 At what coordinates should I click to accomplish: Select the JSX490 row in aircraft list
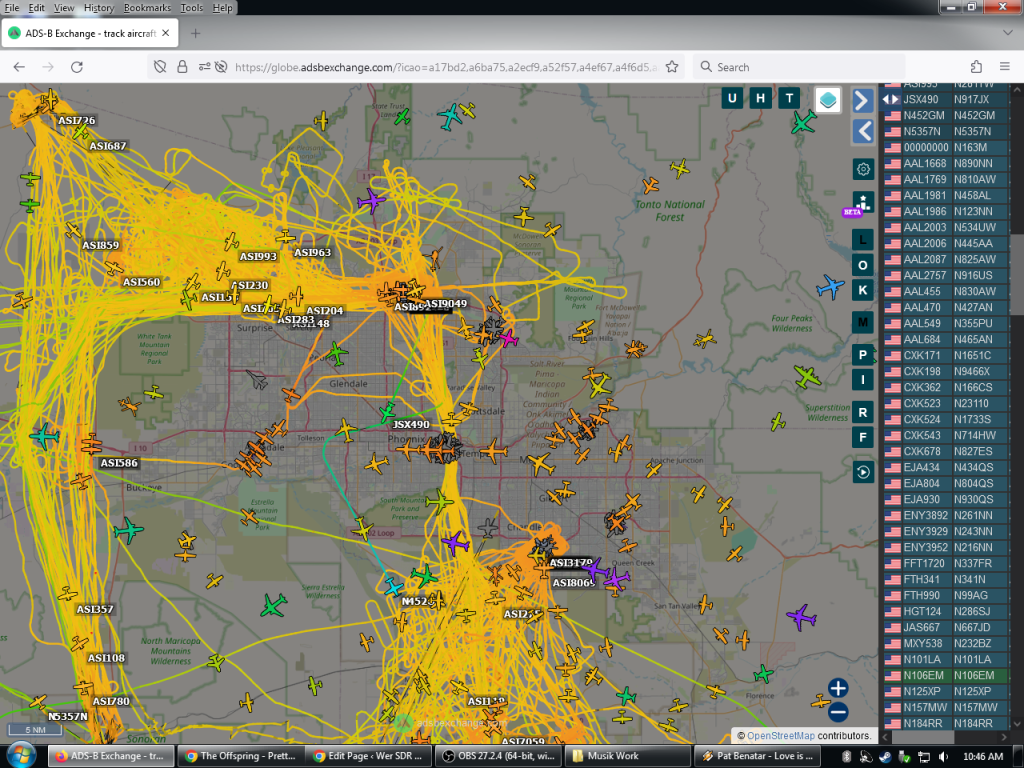945,99
